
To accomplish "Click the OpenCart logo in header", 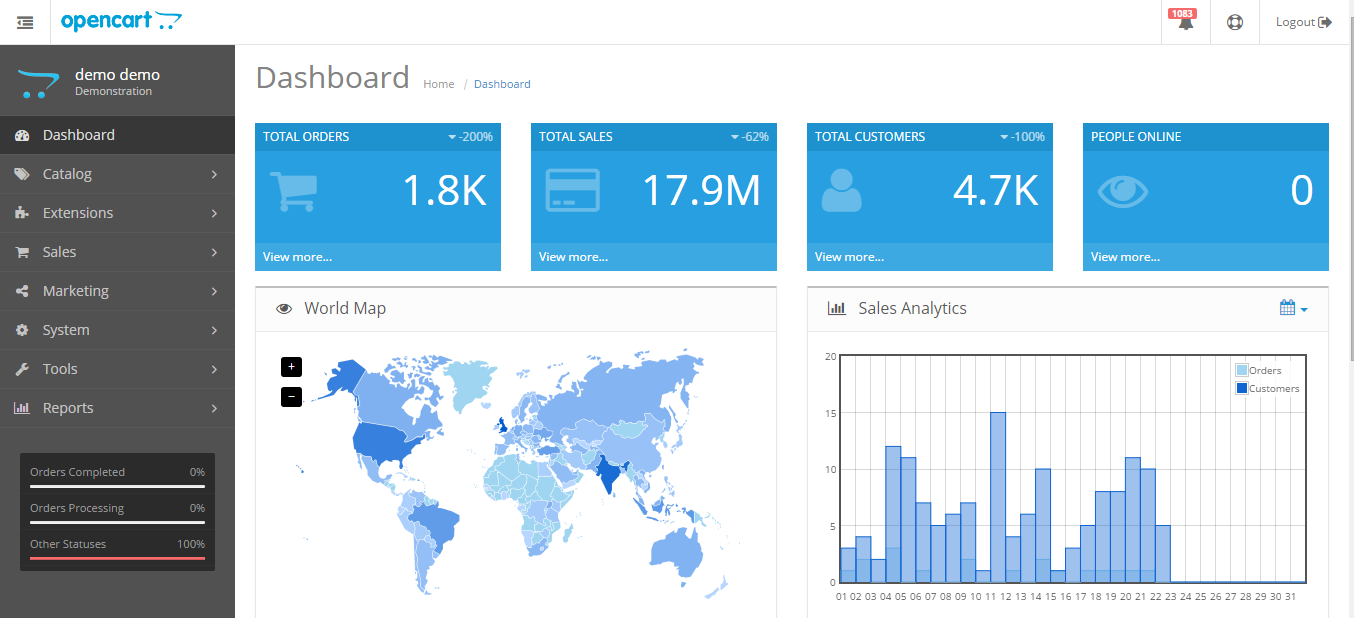I will pyautogui.click(x=122, y=21).
